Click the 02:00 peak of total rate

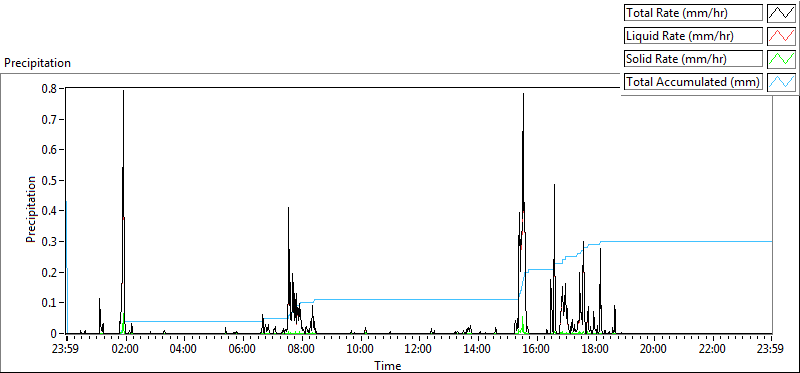tap(123, 91)
